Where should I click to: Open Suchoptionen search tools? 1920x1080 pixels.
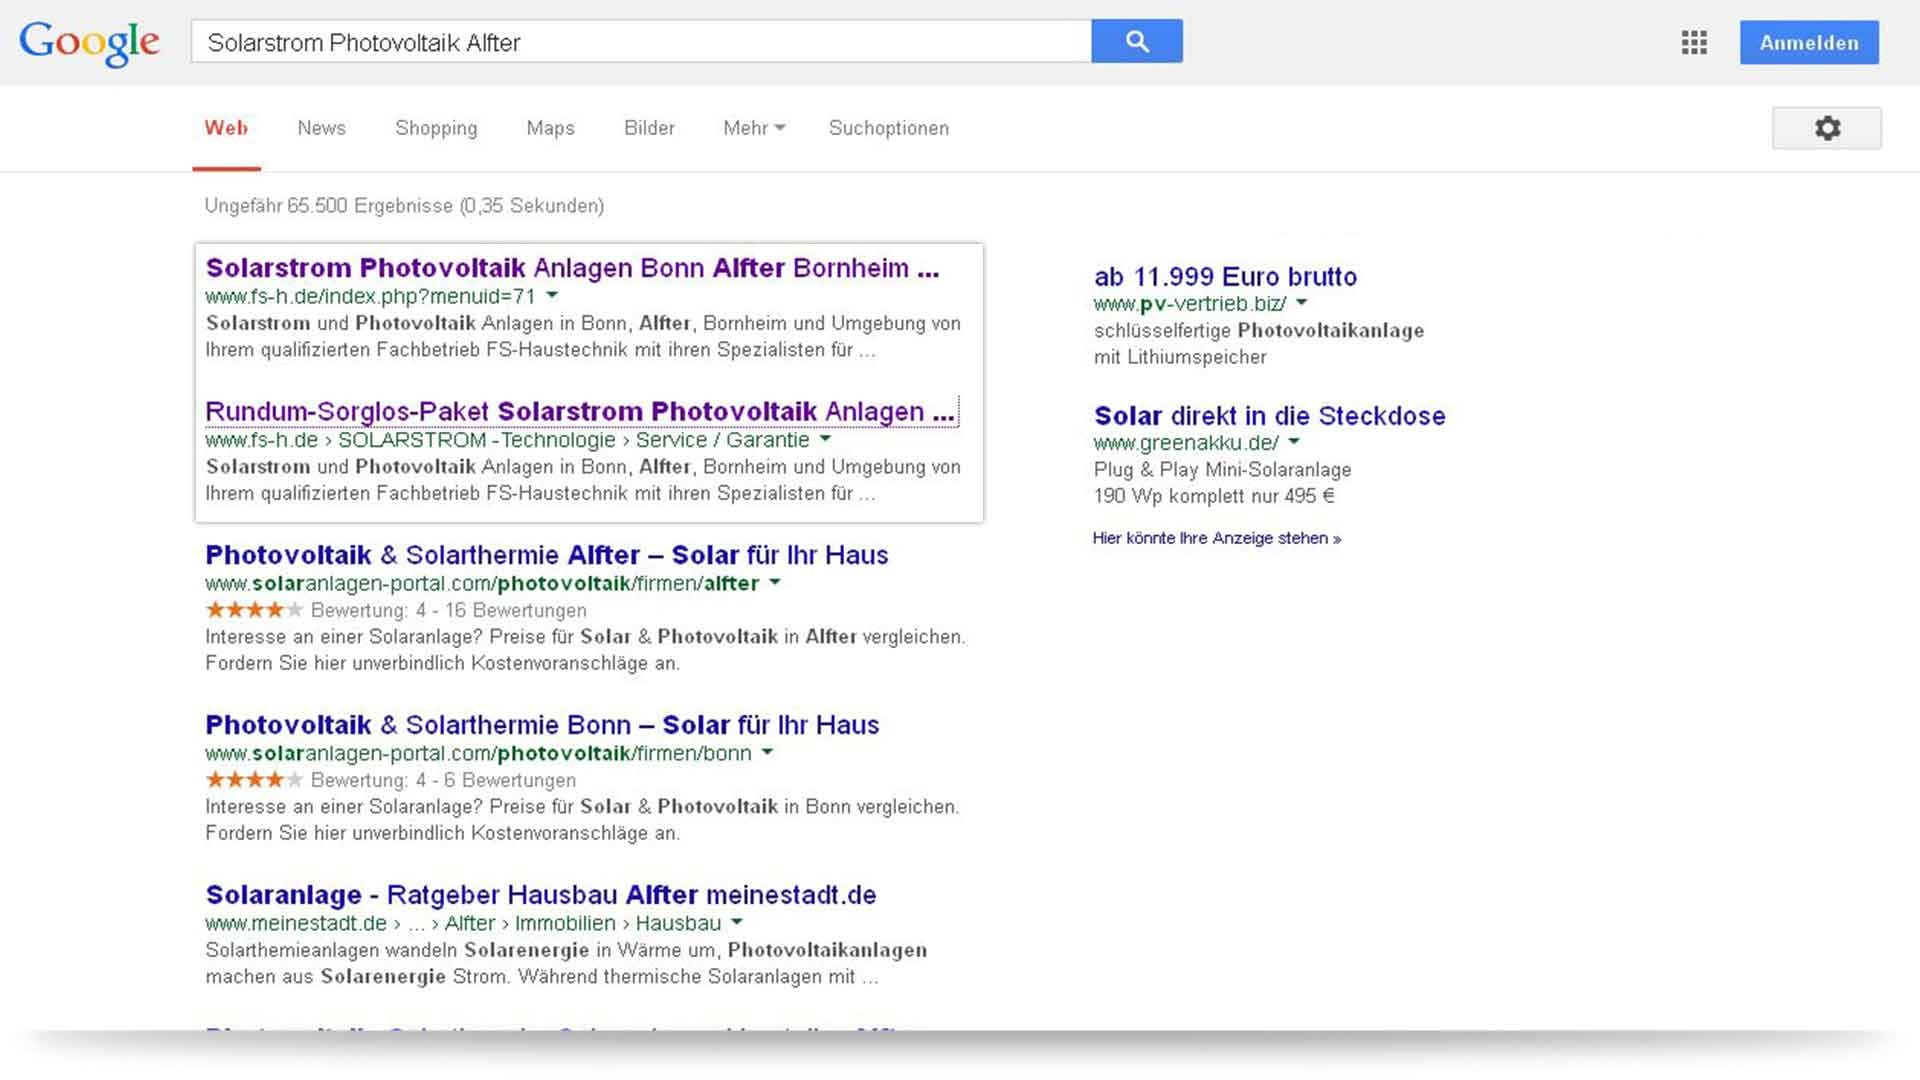coord(889,128)
